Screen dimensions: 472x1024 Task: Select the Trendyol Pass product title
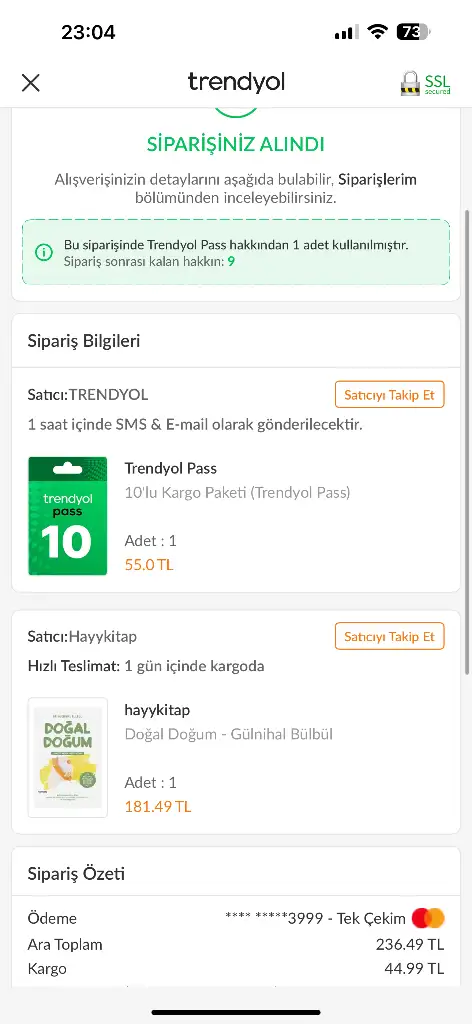(170, 468)
